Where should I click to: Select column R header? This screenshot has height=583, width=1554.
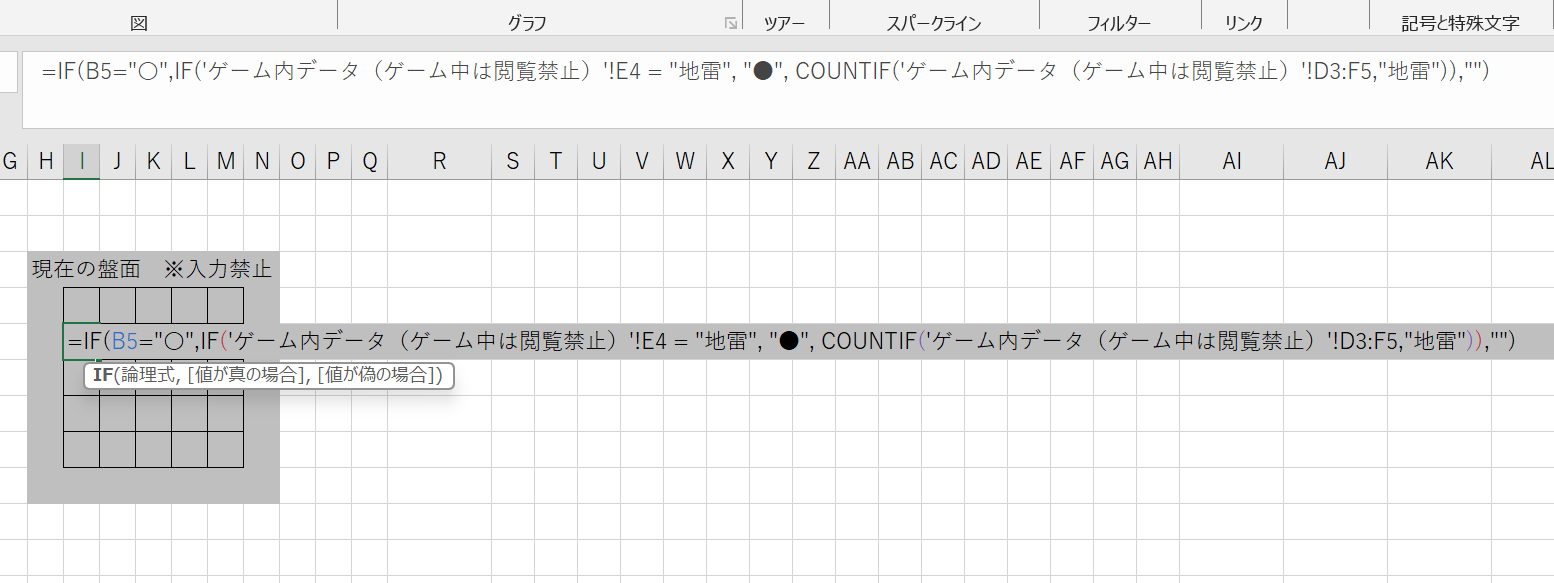coord(439,161)
